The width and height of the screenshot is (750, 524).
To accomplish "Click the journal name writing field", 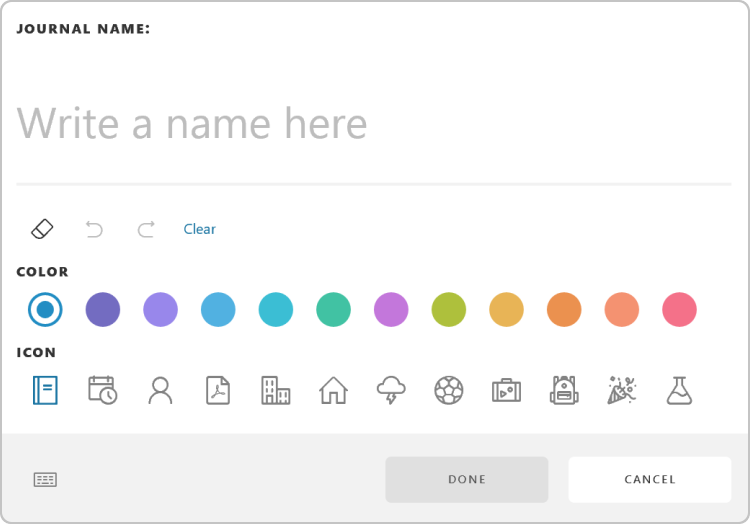I will point(374,125).
